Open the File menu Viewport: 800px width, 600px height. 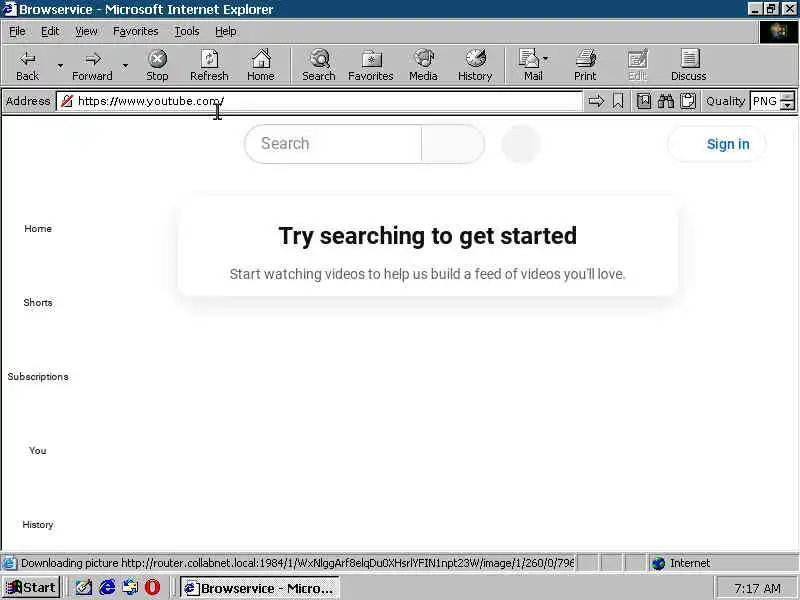click(17, 32)
